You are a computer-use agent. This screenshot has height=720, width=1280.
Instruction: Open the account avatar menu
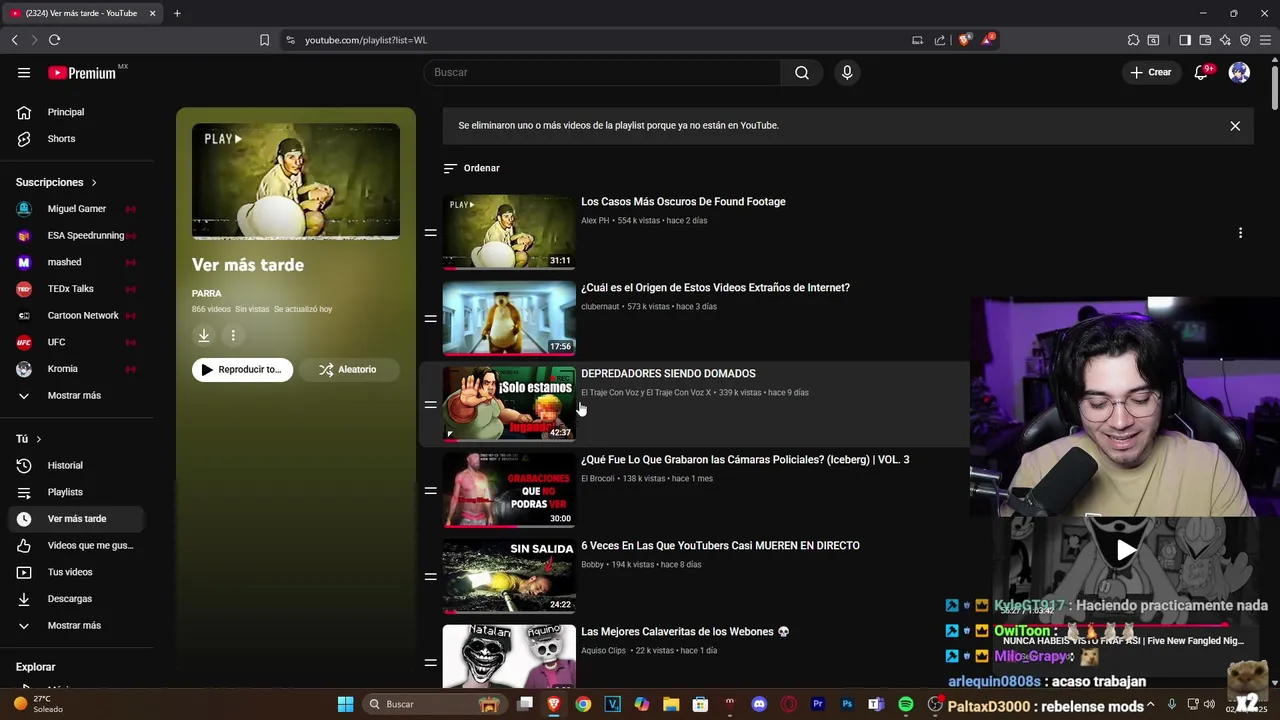(x=1239, y=72)
